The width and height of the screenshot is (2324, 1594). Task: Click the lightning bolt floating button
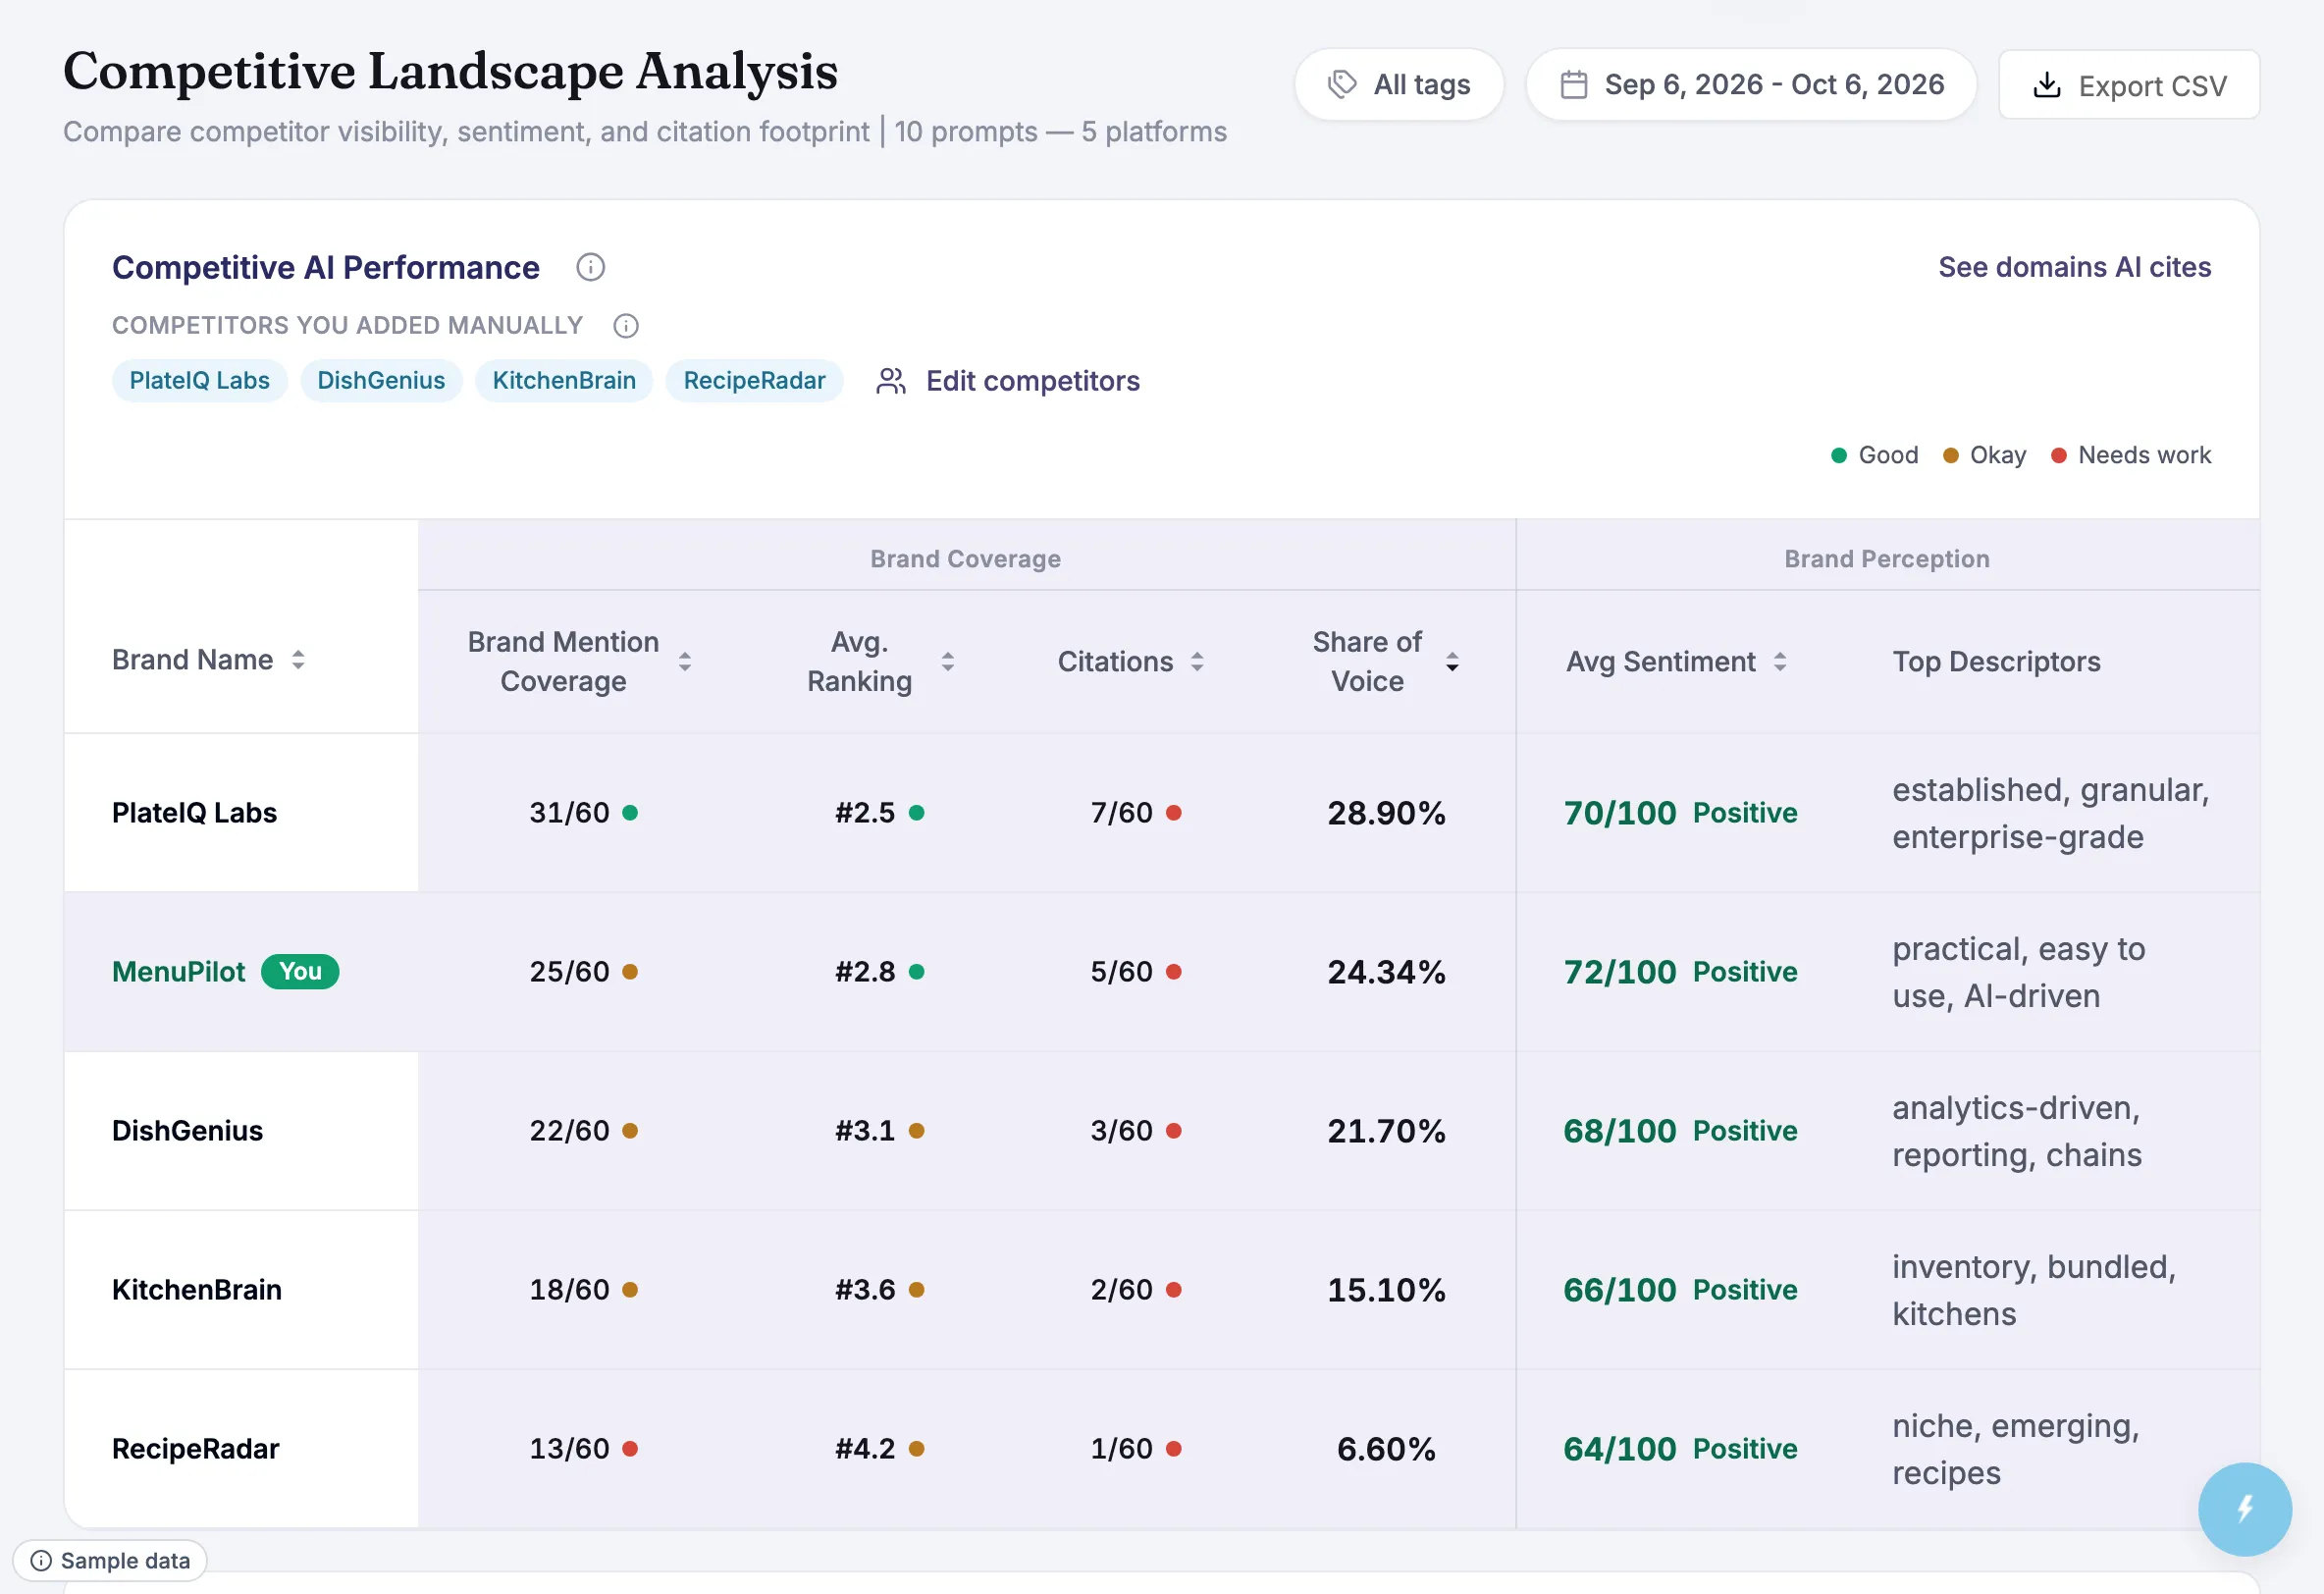[x=2244, y=1508]
